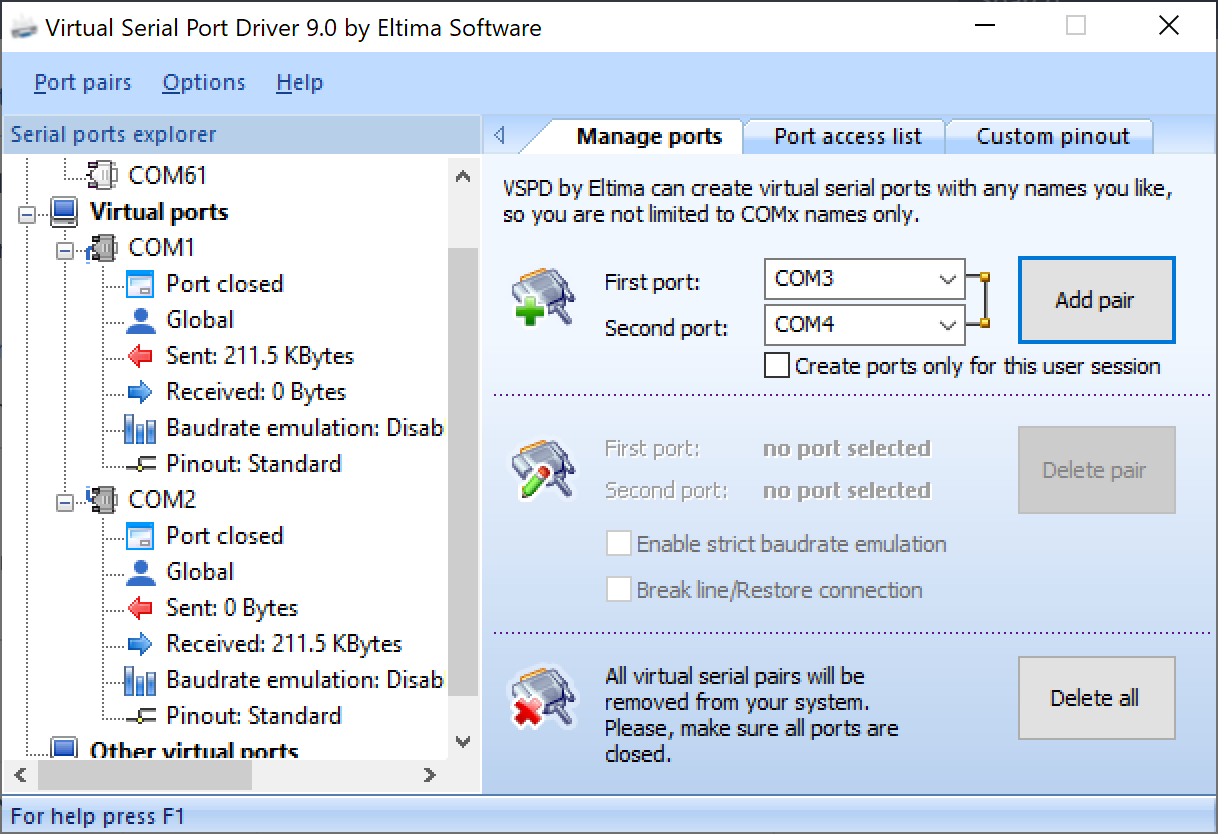1218x834 pixels.
Task: Click scroll up arrow in ports tree
Action: pyautogui.click(x=462, y=177)
